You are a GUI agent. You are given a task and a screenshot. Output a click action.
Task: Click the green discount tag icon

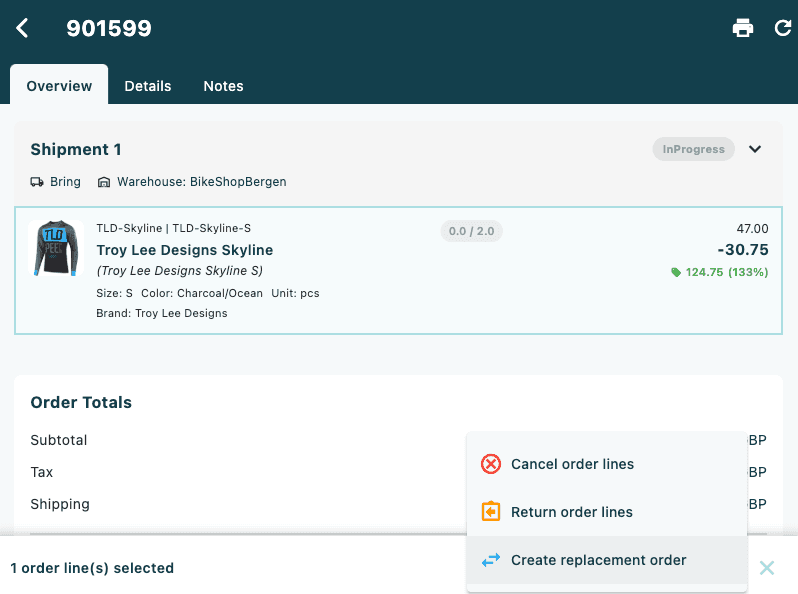[676, 272]
